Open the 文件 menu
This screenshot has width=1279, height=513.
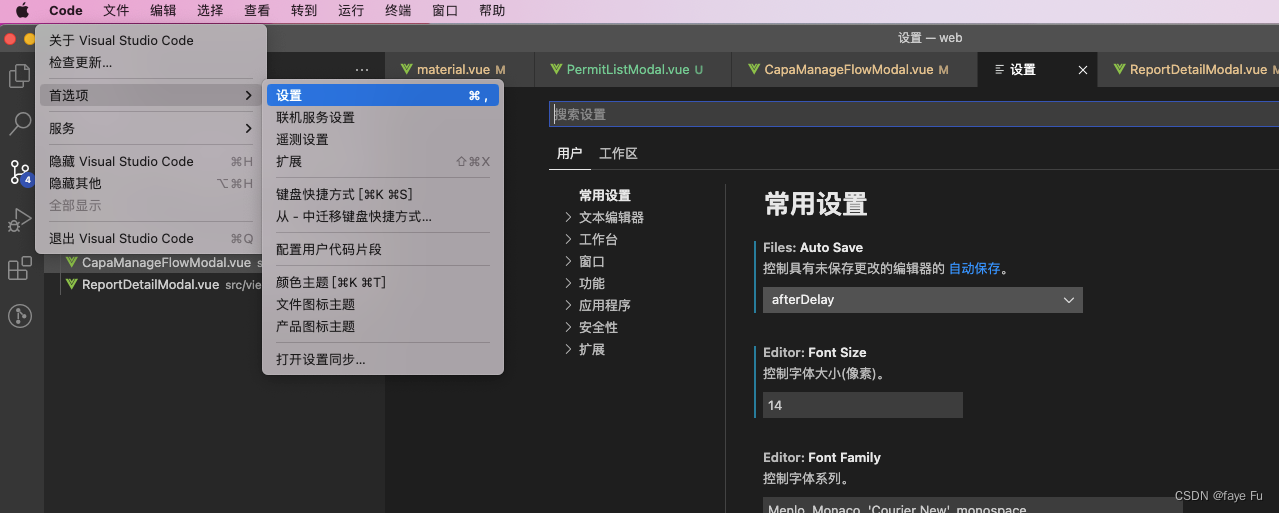point(116,11)
